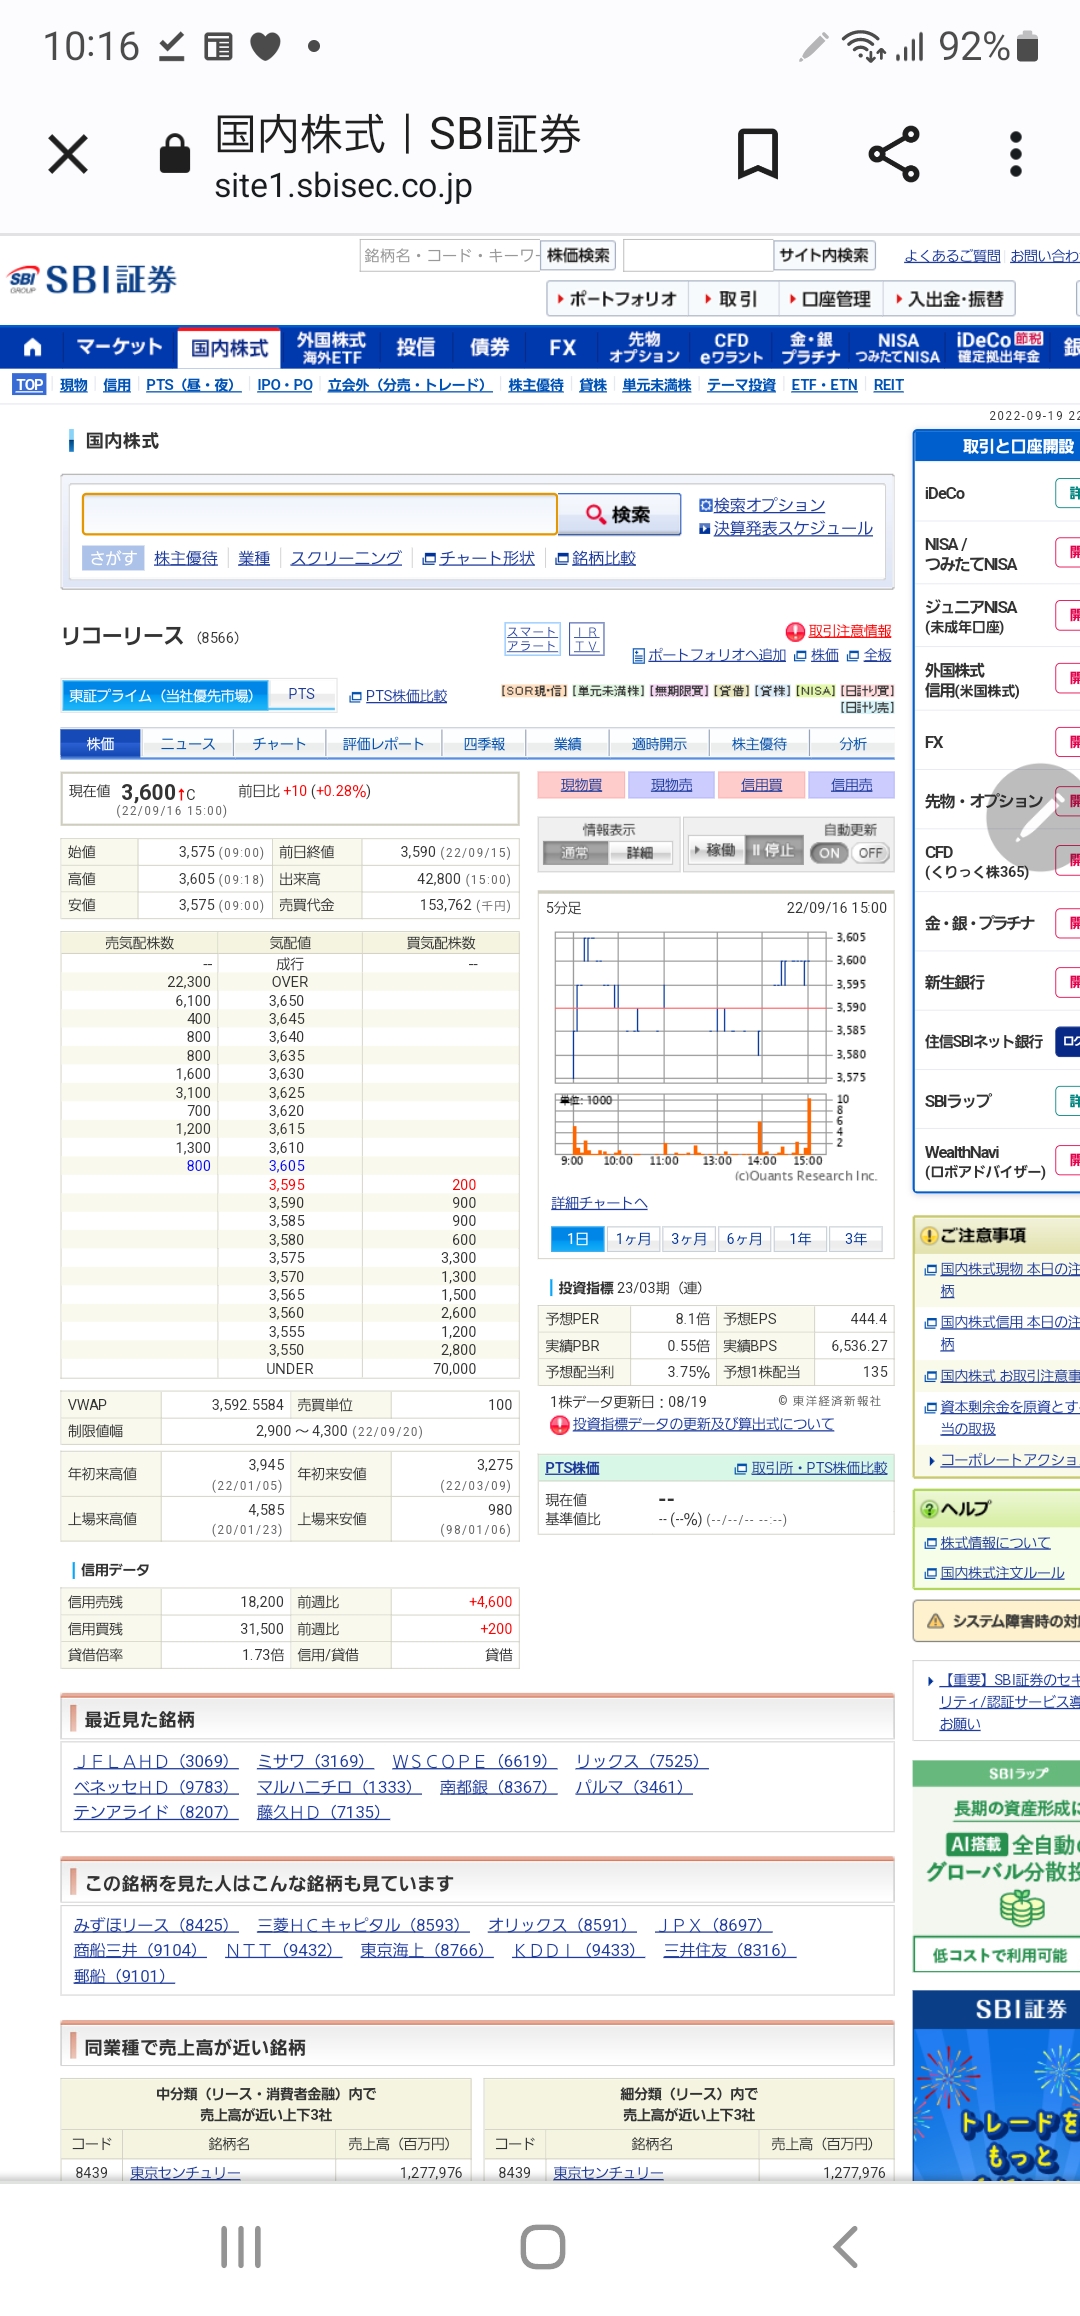Viewport: 1080px width, 2316px height.
Task: Open PTS株価比較 link near market tabs
Action: pyautogui.click(x=406, y=696)
